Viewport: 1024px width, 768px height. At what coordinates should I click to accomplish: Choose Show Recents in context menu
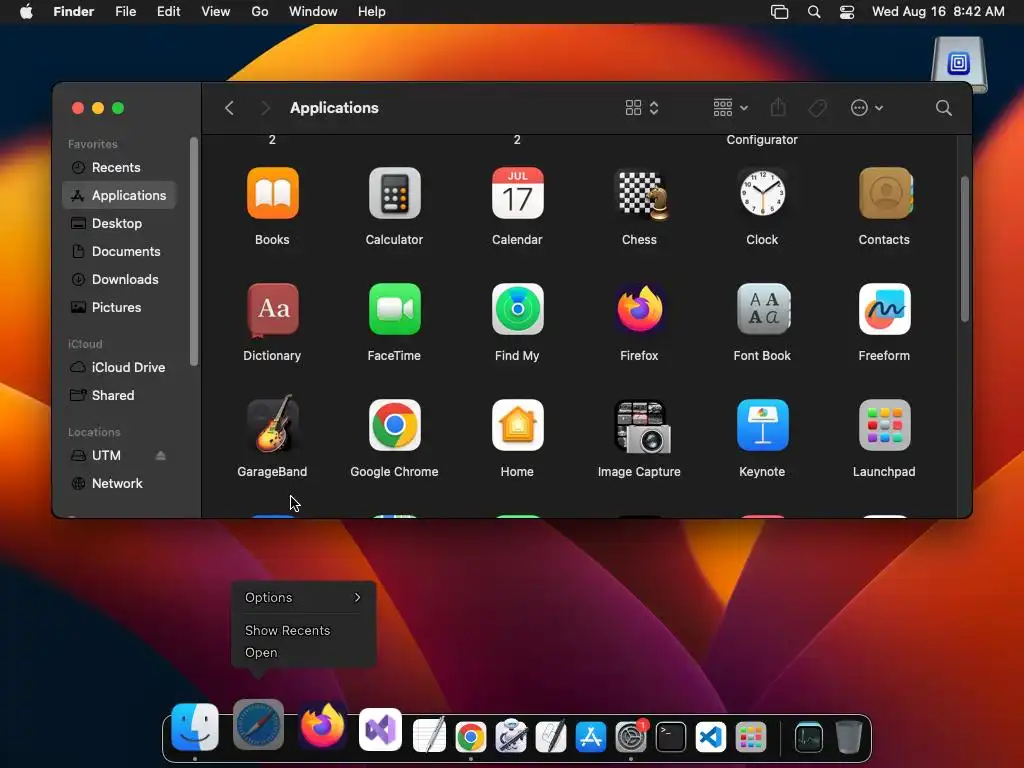(x=287, y=630)
